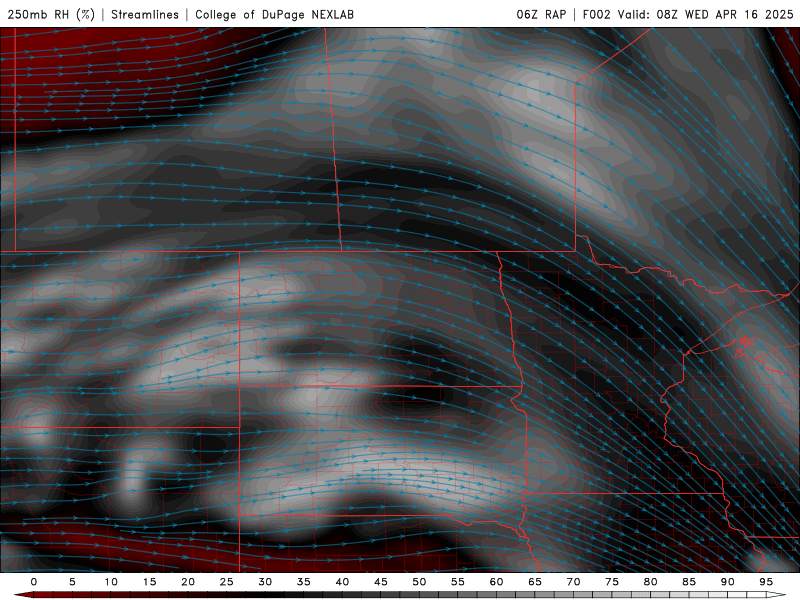Click the '25' label on the colorbar
This screenshot has width=800, height=600.
click(227, 582)
